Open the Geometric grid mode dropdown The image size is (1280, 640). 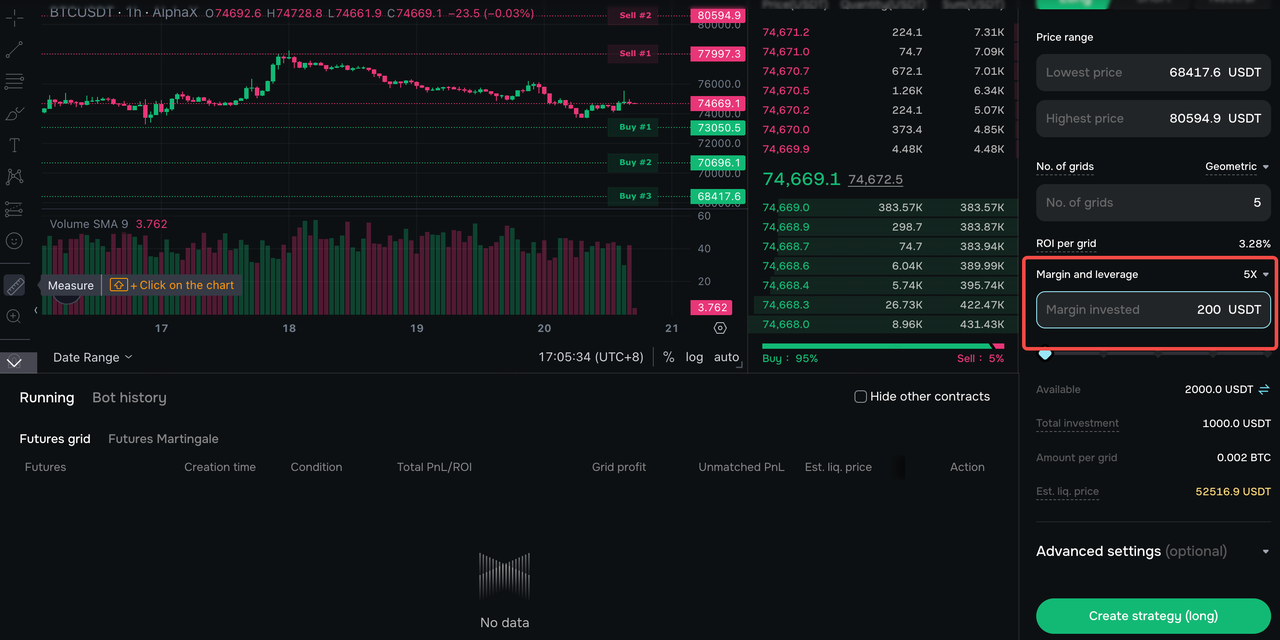(1237, 167)
